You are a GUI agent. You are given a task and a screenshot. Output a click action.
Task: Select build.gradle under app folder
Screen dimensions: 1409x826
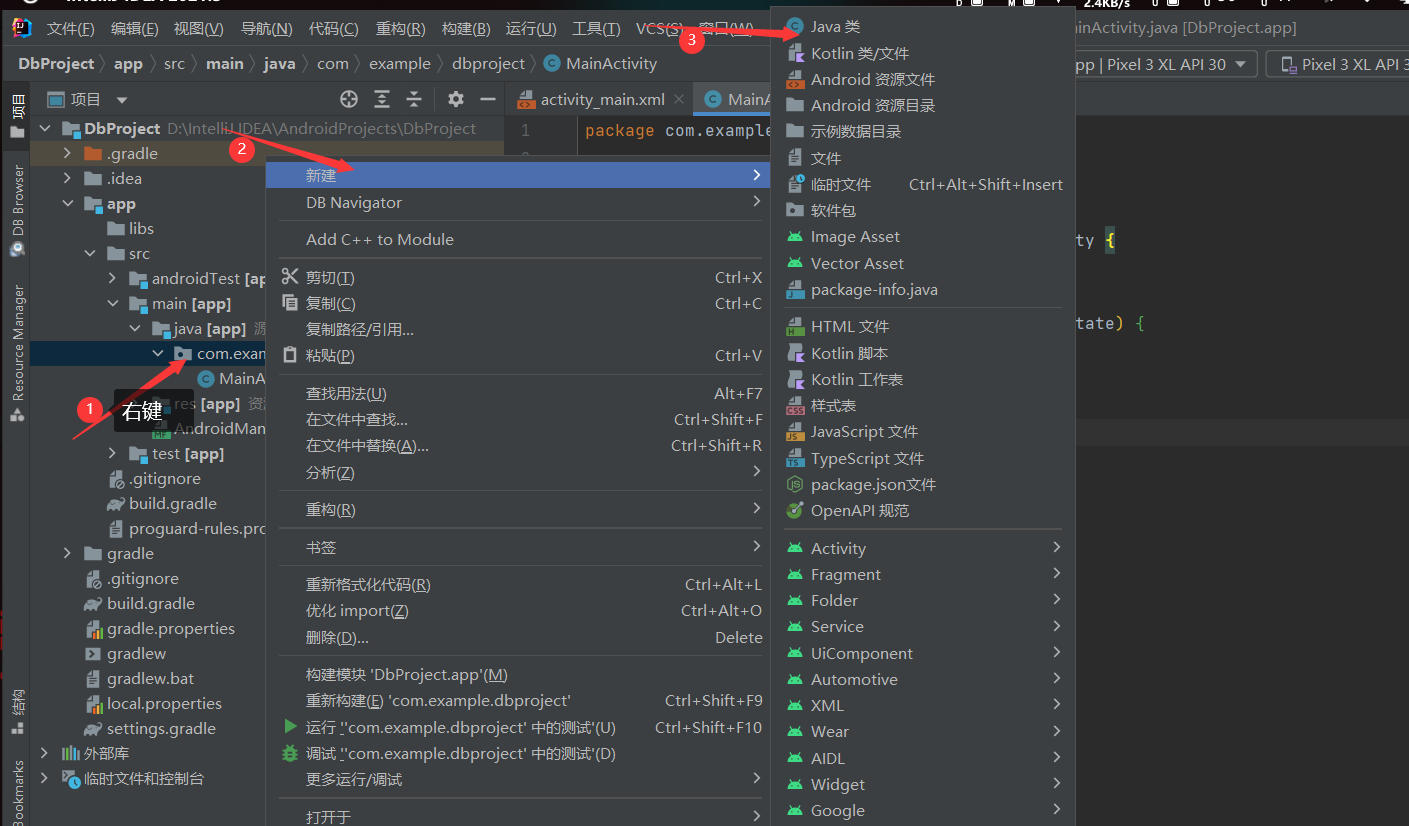pos(173,503)
